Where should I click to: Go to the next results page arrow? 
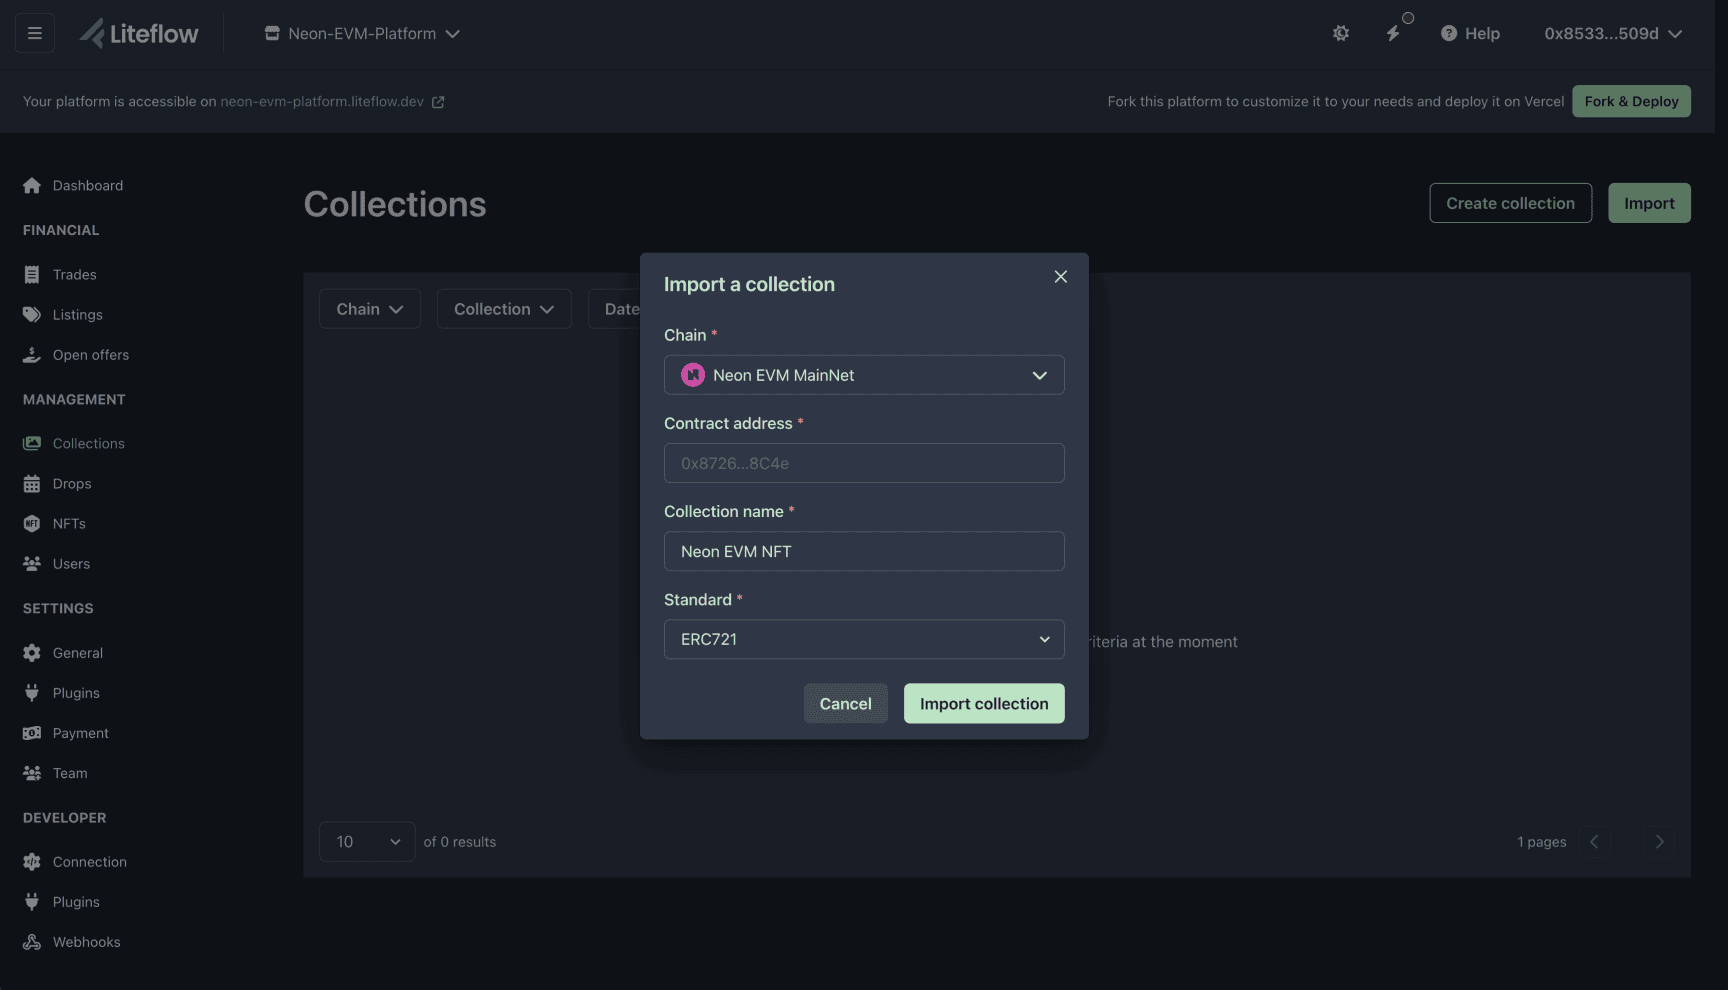1659,842
